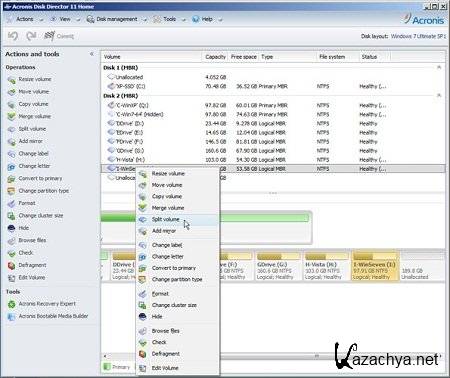Open Acronis Bootable Media Builder icon

pyautogui.click(x=11, y=316)
